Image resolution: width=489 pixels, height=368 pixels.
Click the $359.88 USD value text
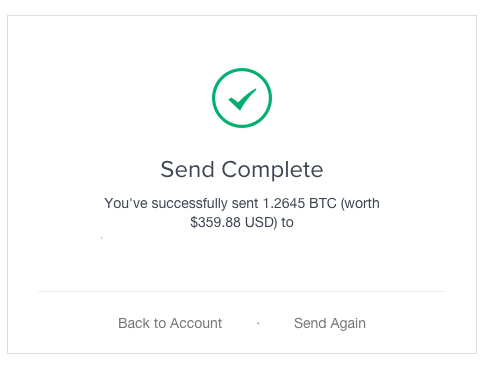coord(232,222)
